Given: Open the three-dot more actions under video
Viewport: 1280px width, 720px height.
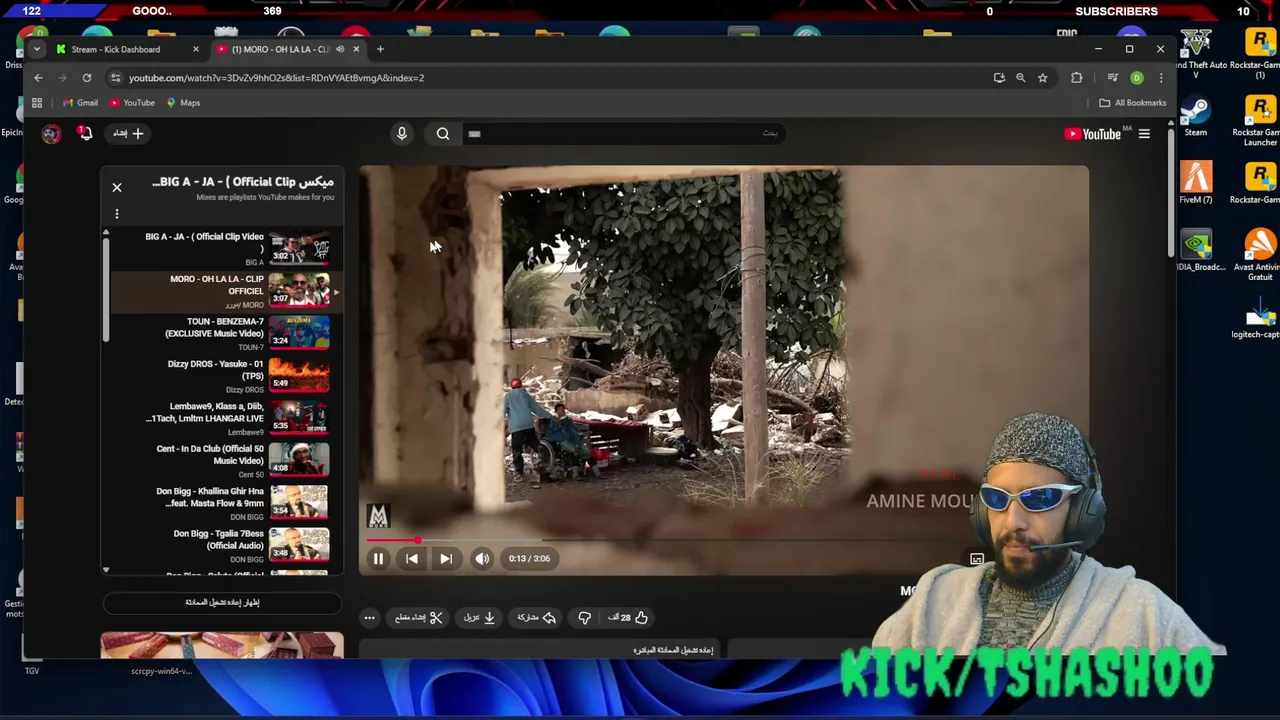Looking at the screenshot, I should (369, 618).
